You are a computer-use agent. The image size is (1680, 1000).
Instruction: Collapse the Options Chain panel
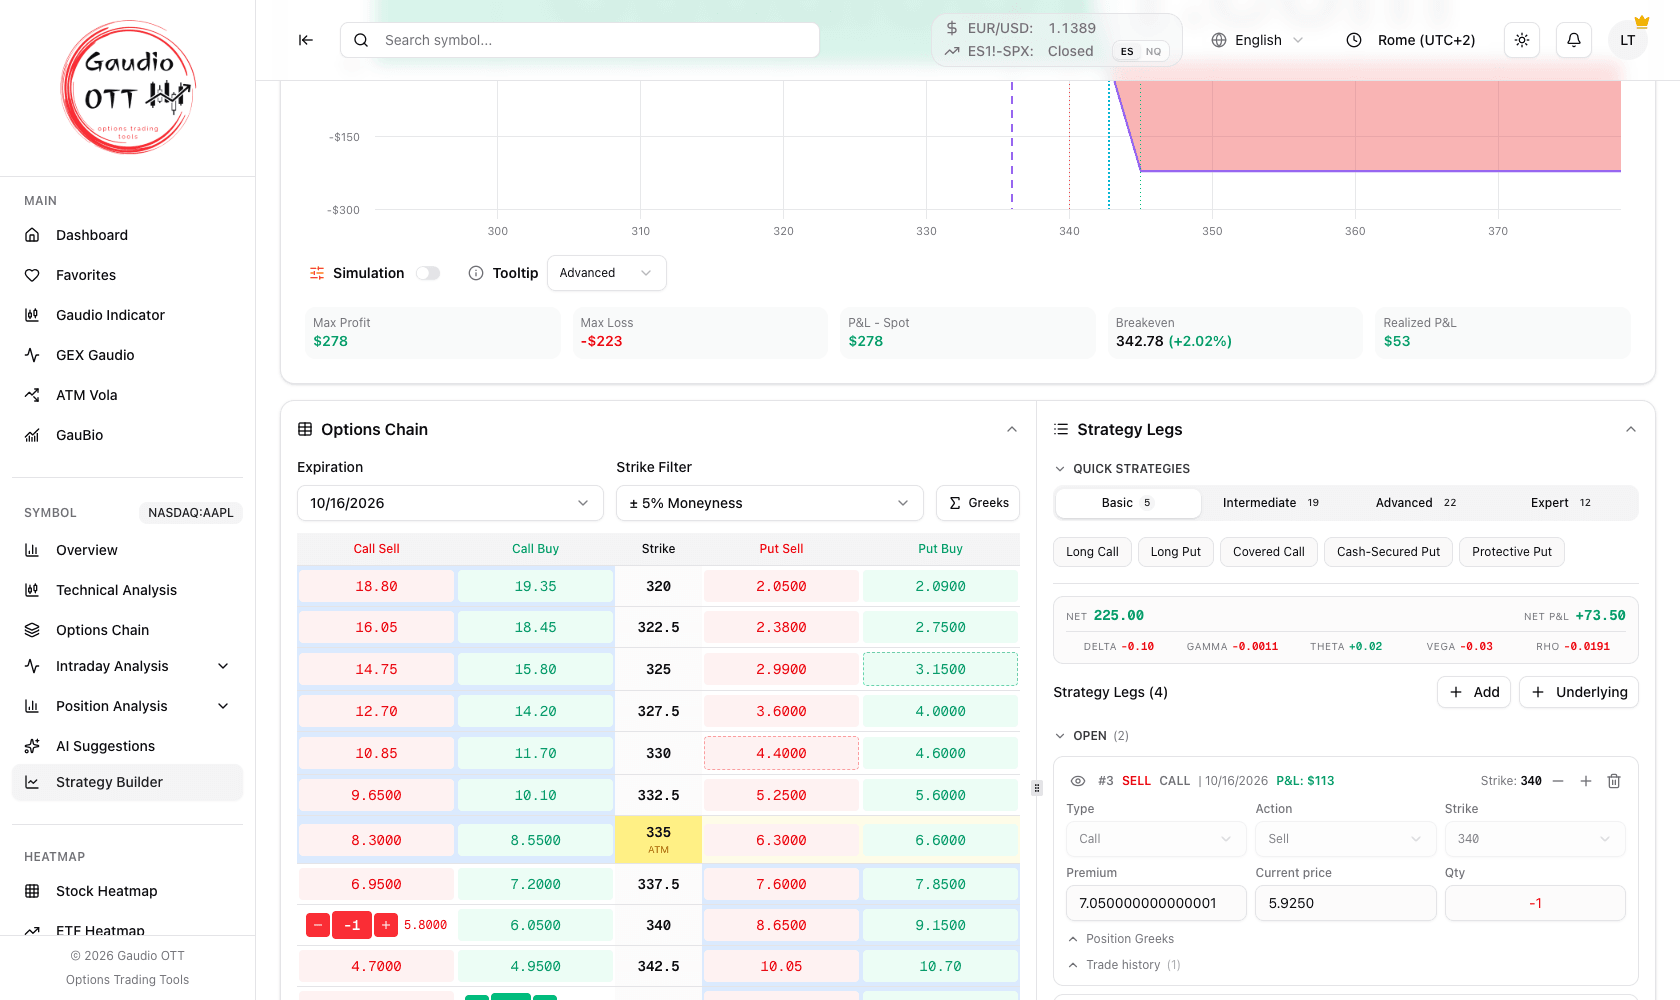pos(1012,429)
